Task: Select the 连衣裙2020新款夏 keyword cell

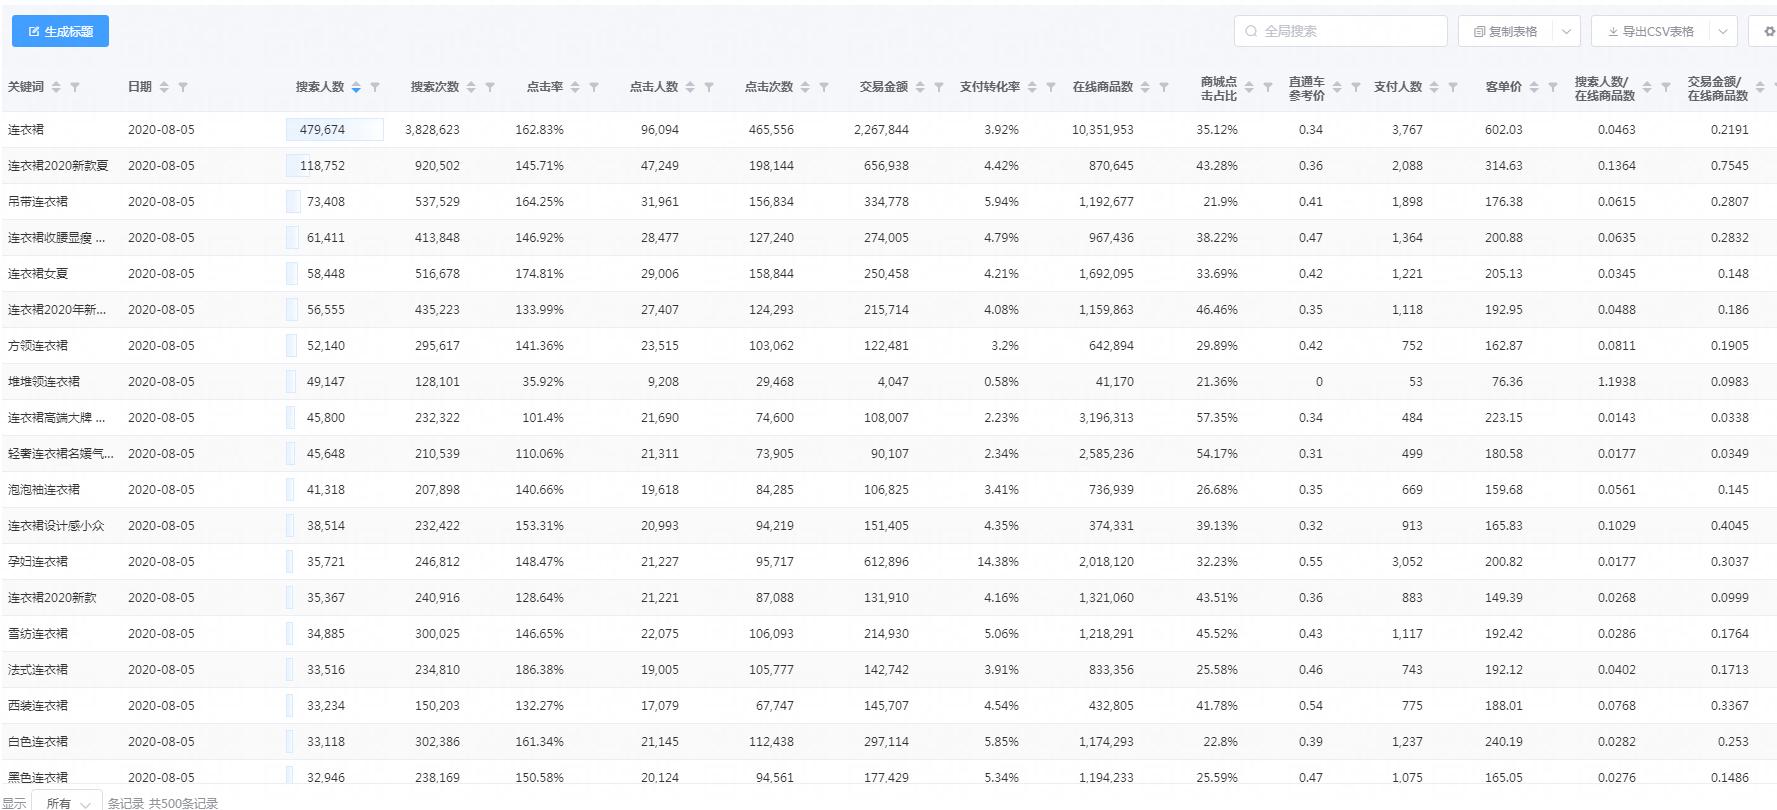Action: [x=58, y=166]
